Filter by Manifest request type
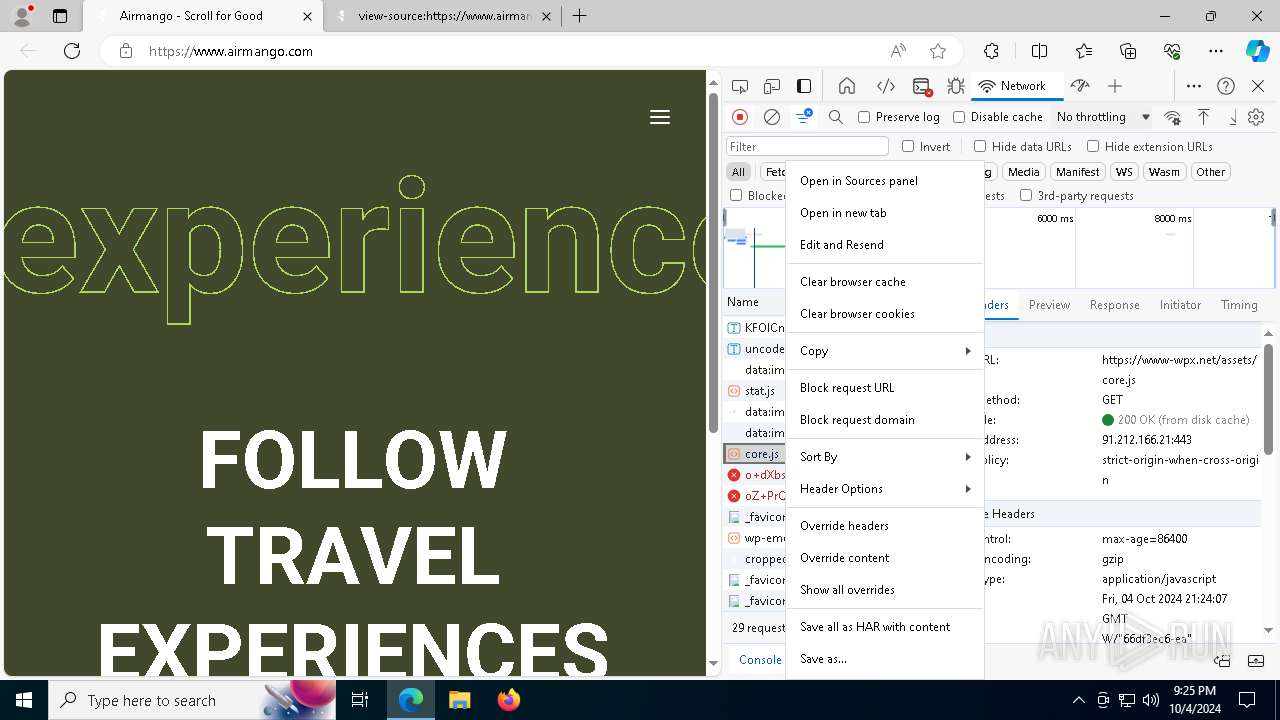Screen dimensions: 1280x720 (1077, 172)
